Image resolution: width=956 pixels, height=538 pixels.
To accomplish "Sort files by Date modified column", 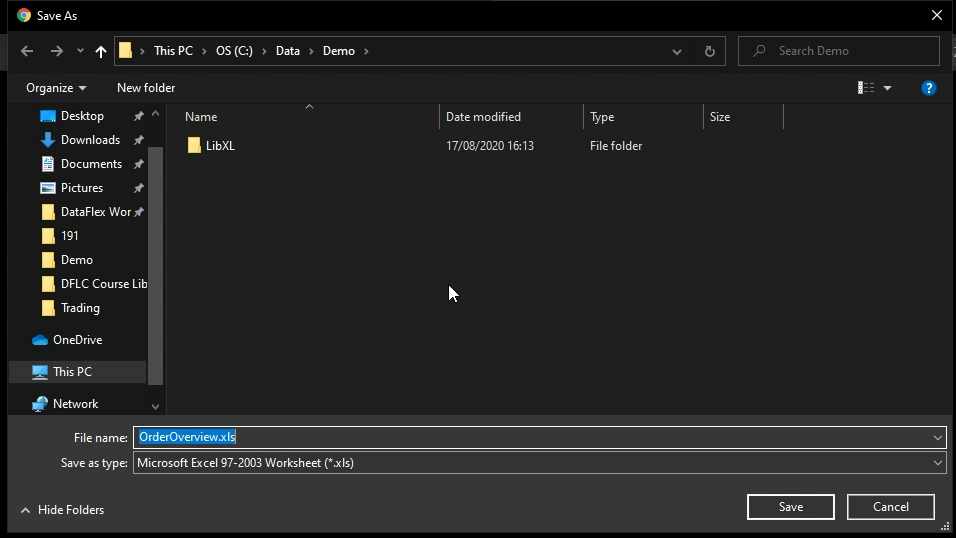I will click(483, 117).
